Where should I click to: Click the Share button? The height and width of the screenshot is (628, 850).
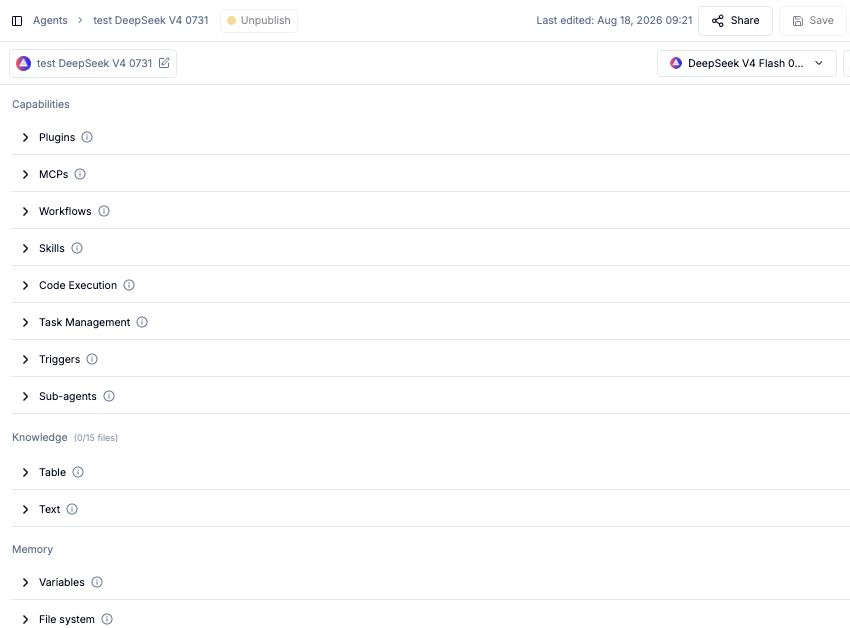[735, 21]
